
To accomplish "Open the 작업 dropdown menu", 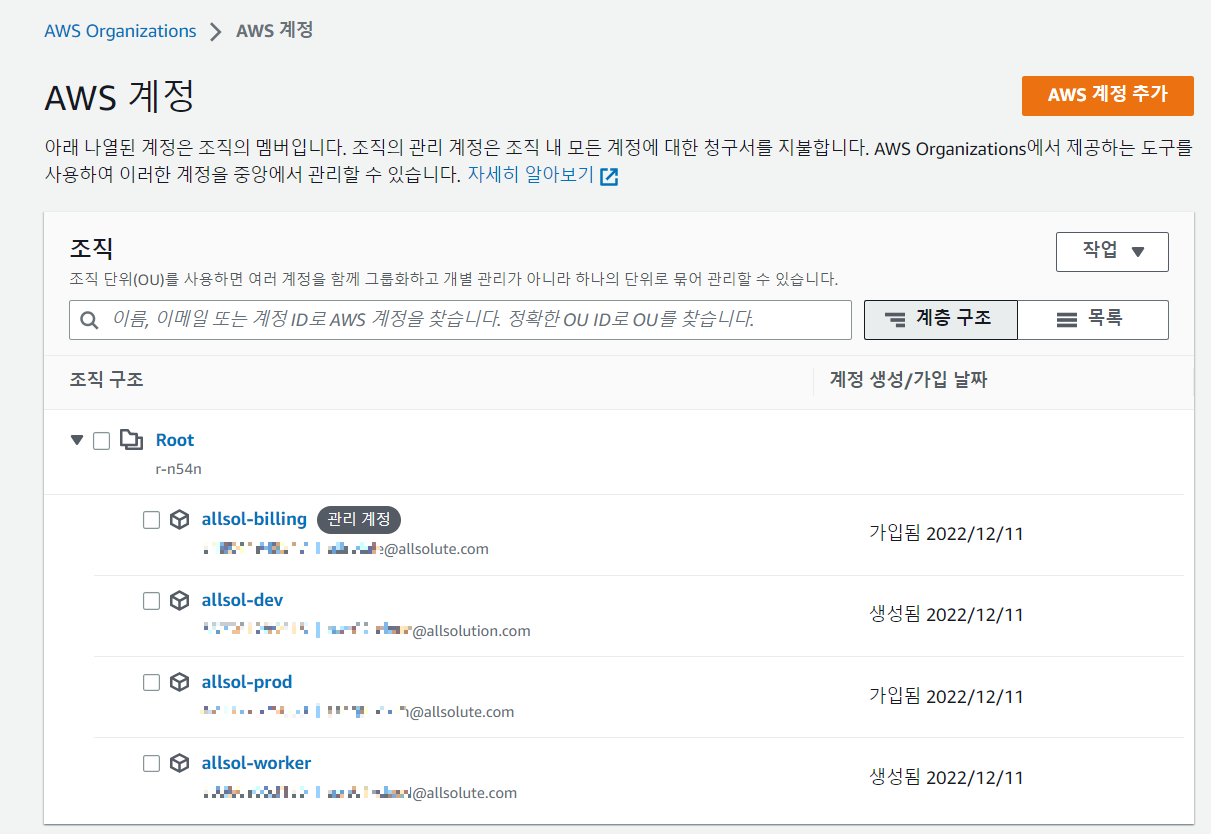I will (1112, 251).
